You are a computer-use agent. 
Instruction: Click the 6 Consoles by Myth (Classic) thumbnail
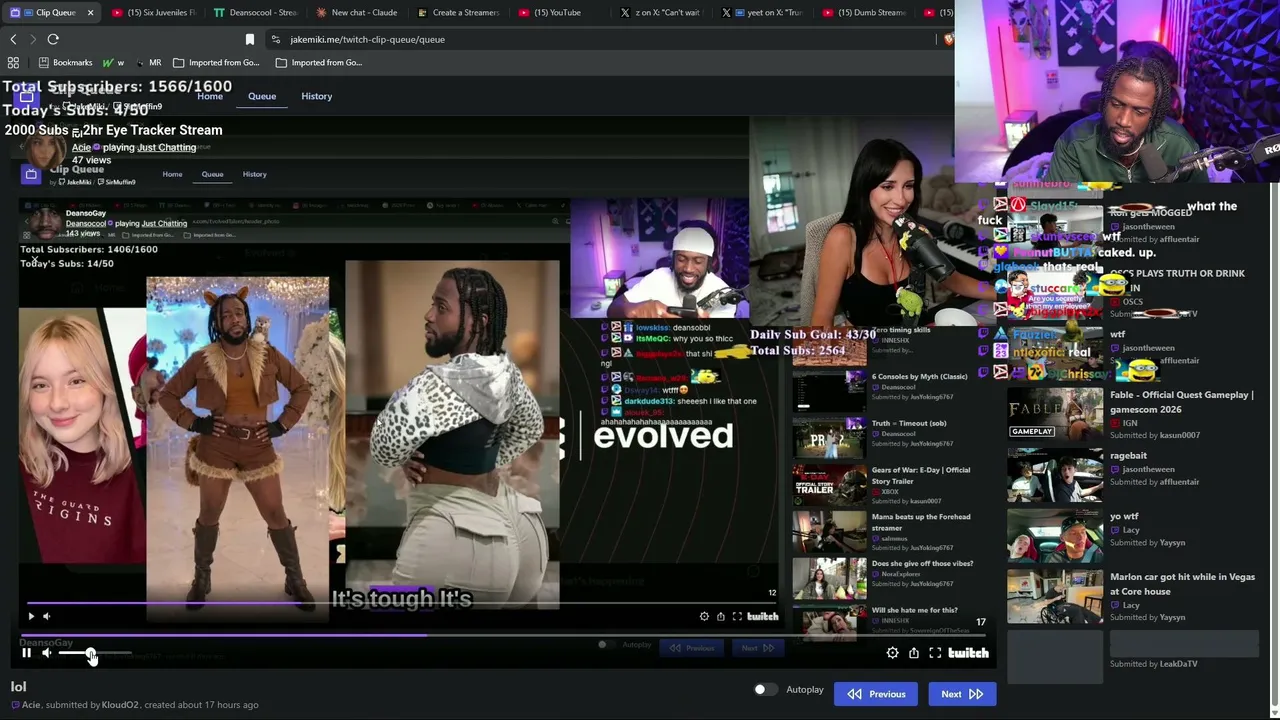tap(829, 390)
